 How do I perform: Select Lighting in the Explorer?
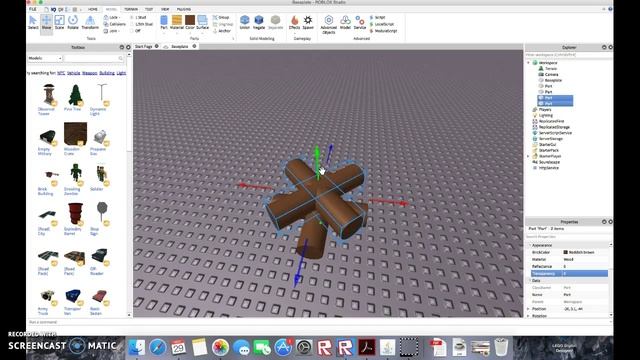point(546,116)
